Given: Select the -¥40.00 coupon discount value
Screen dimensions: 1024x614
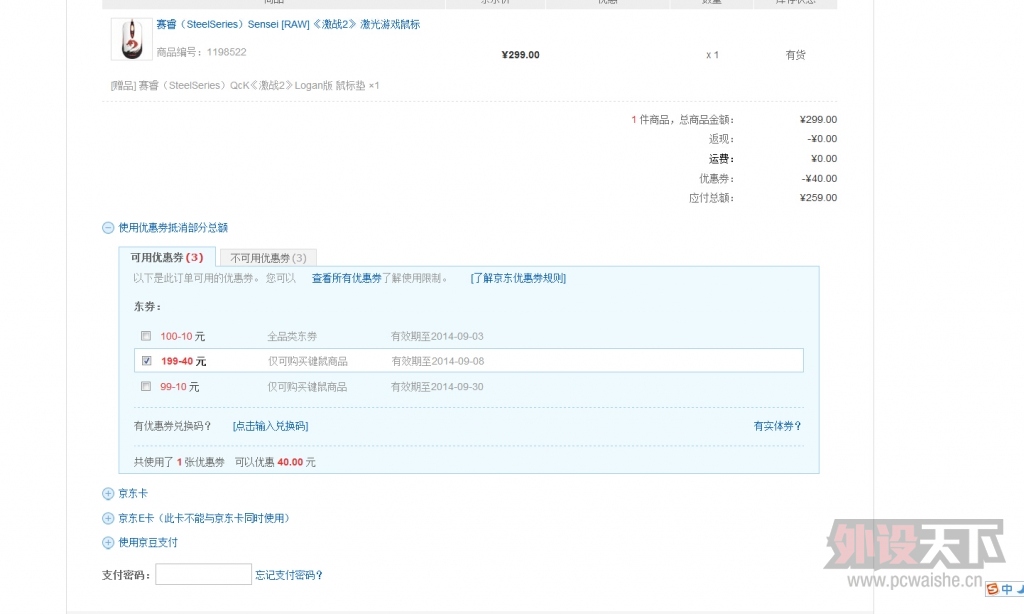Looking at the screenshot, I should click(x=819, y=178).
